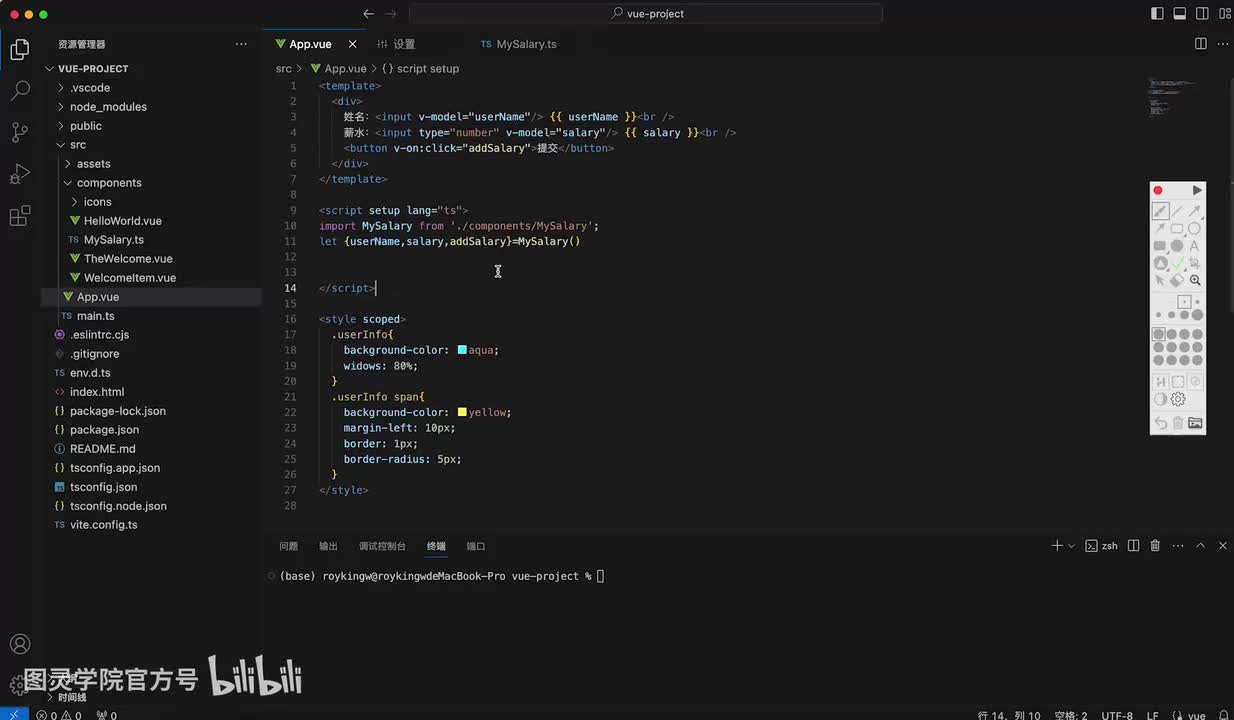Click the editor navigate back arrow
This screenshot has height=720, width=1234.
coord(368,14)
